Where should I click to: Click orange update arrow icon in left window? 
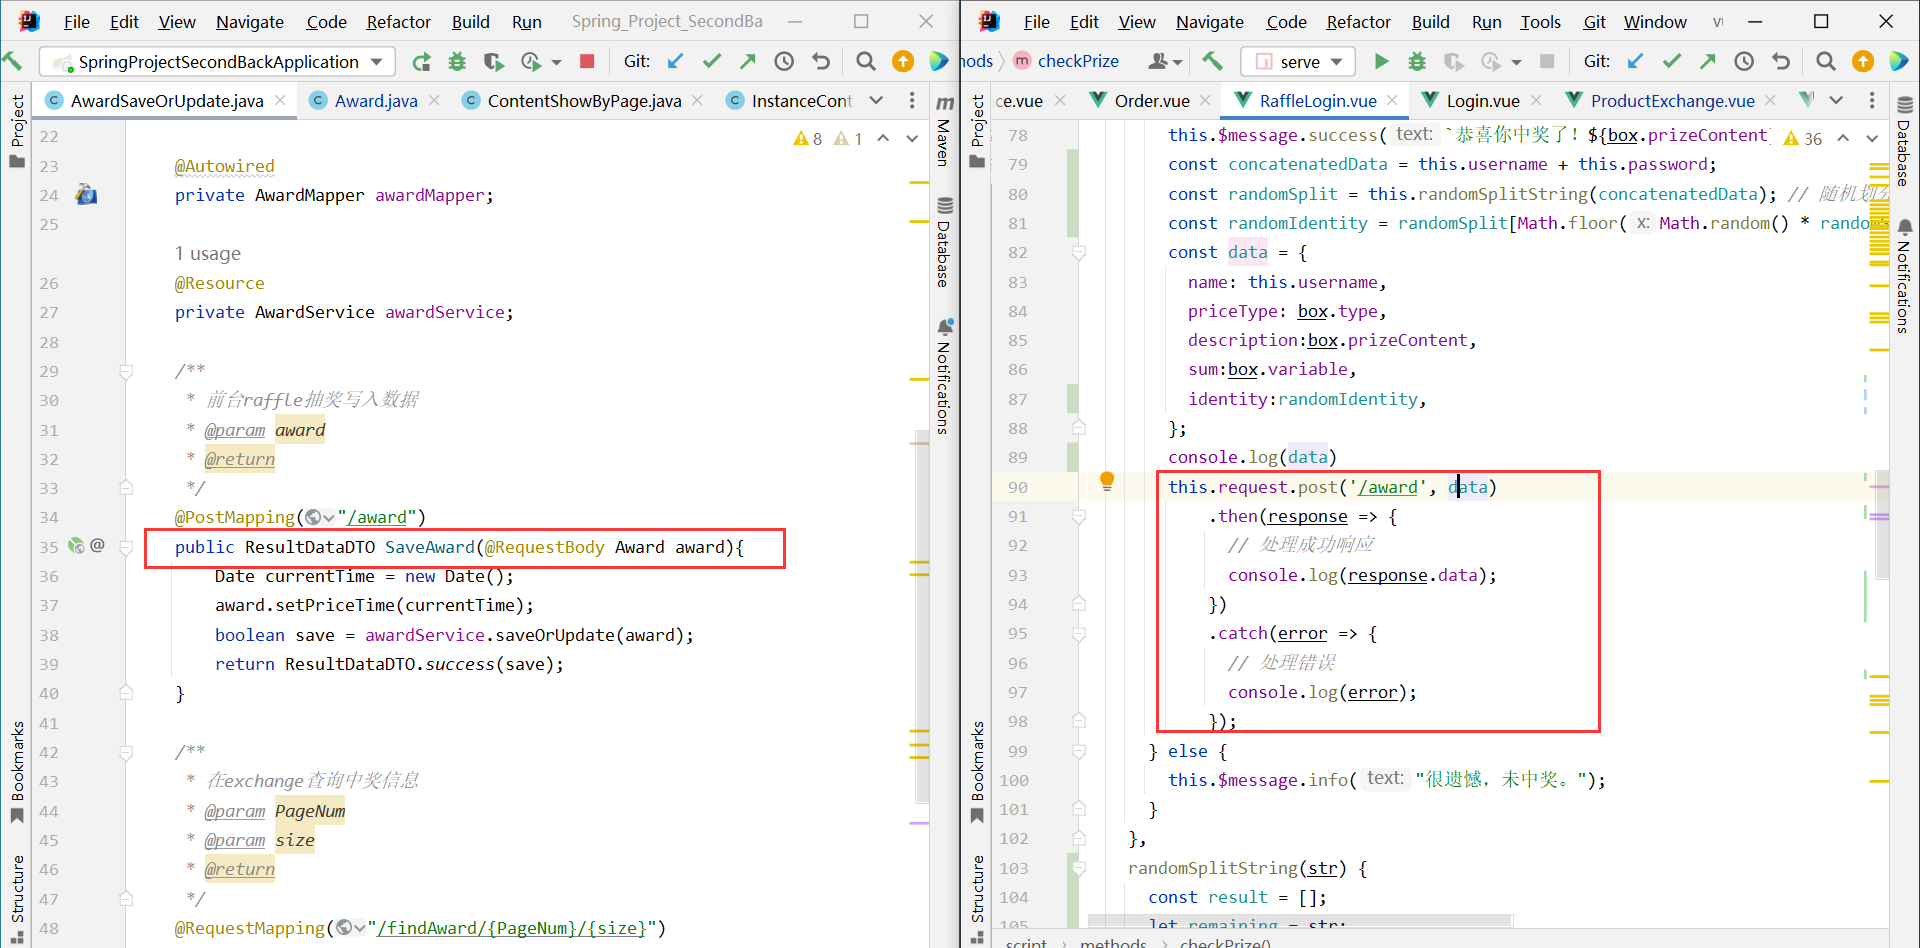903,62
